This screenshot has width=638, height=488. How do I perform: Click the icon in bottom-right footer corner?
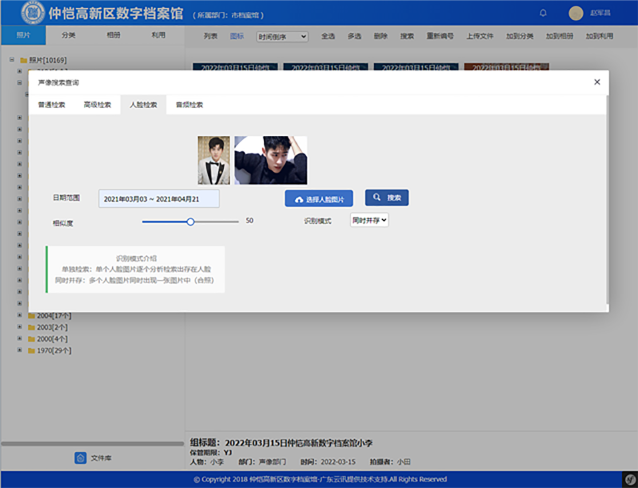coord(627,479)
